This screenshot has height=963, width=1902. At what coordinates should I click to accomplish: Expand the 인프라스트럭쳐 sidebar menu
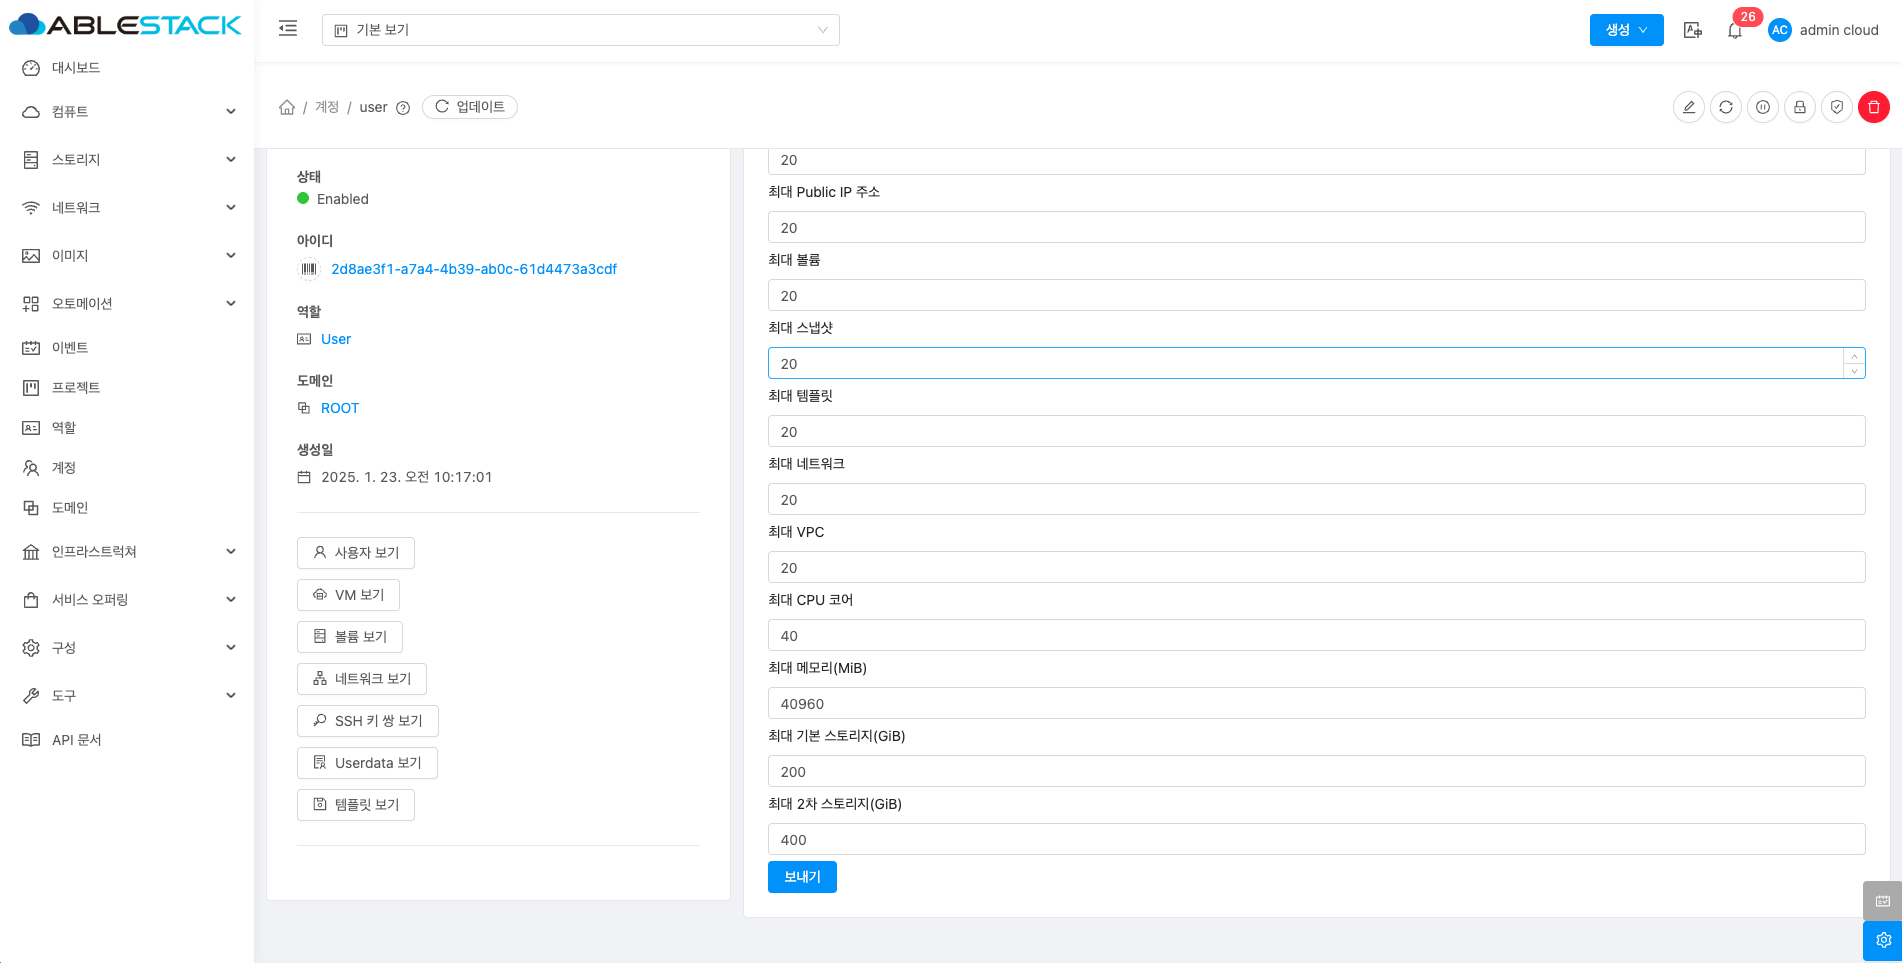(x=128, y=552)
